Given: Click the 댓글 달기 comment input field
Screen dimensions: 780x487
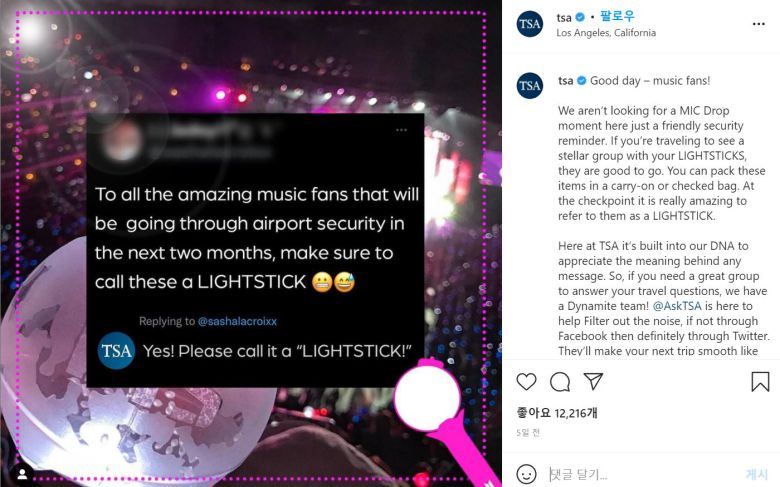Looking at the screenshot, I should click(x=642, y=474).
